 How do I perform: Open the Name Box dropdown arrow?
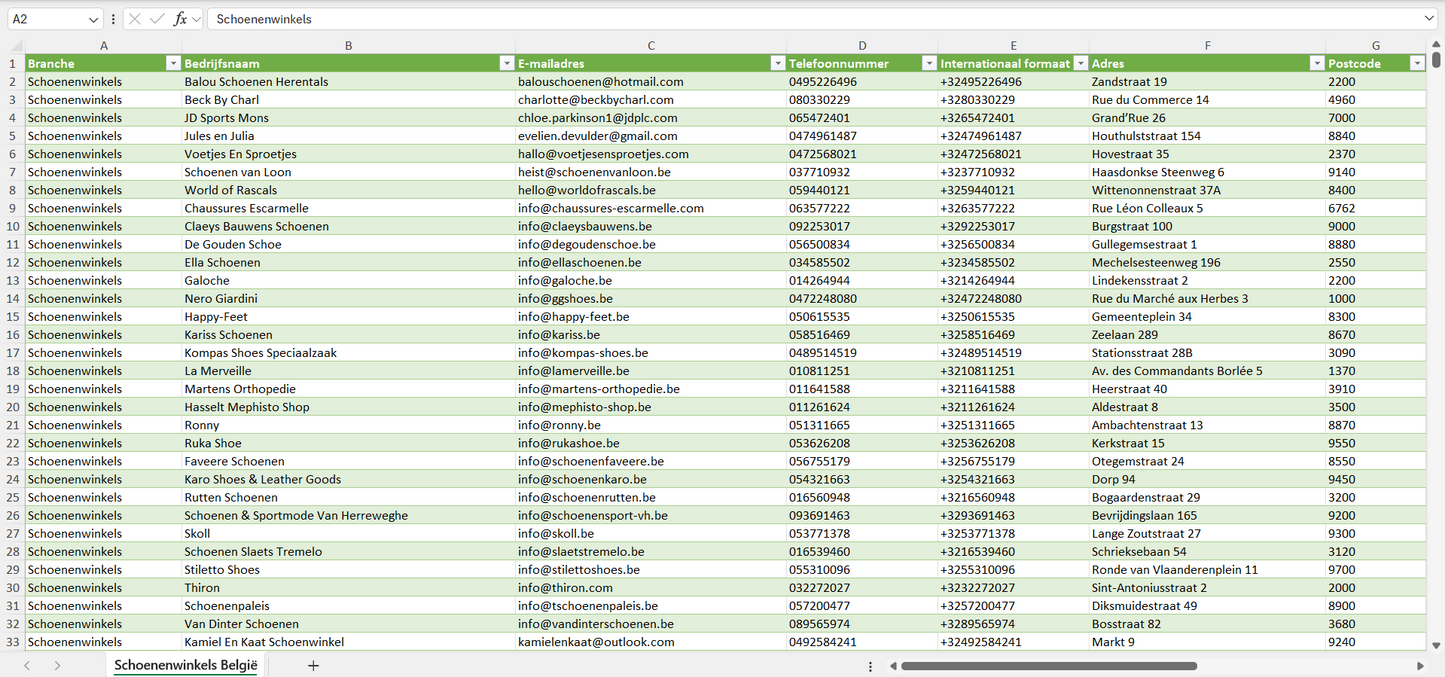tap(94, 19)
